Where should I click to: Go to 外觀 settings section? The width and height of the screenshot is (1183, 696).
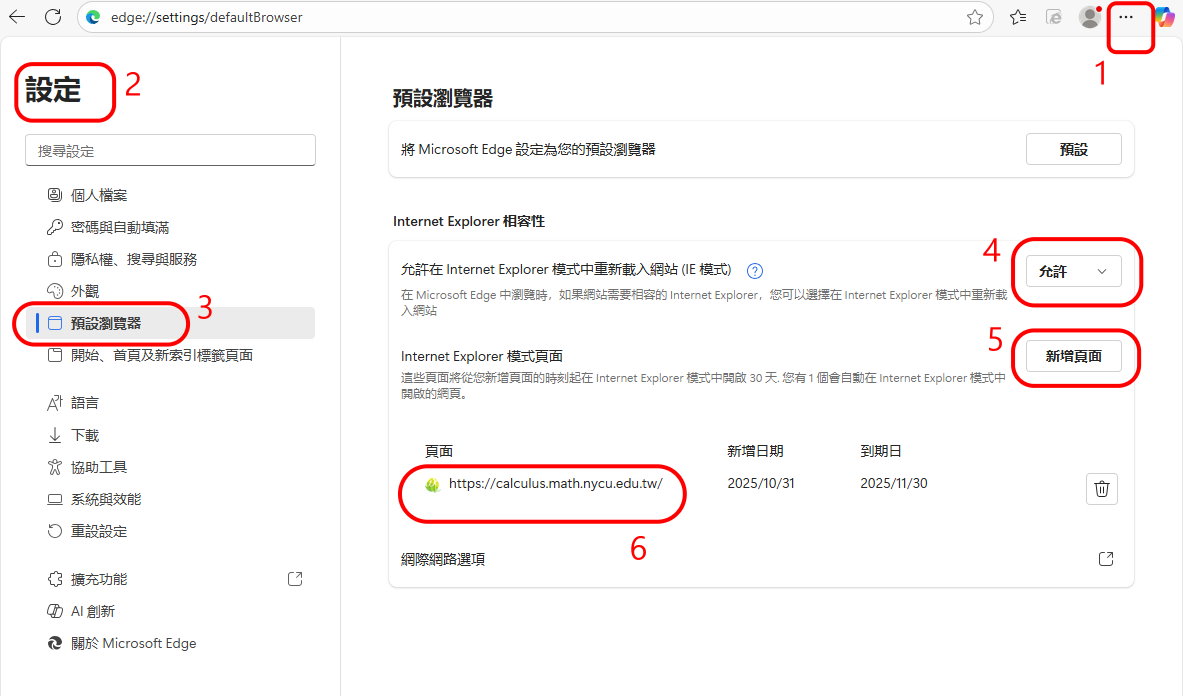pyautogui.click(x=85, y=291)
